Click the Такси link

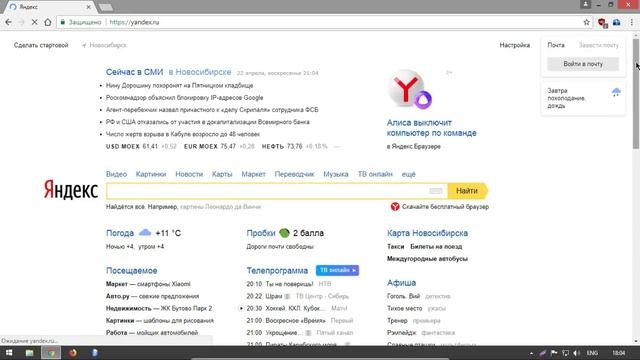tap(396, 247)
